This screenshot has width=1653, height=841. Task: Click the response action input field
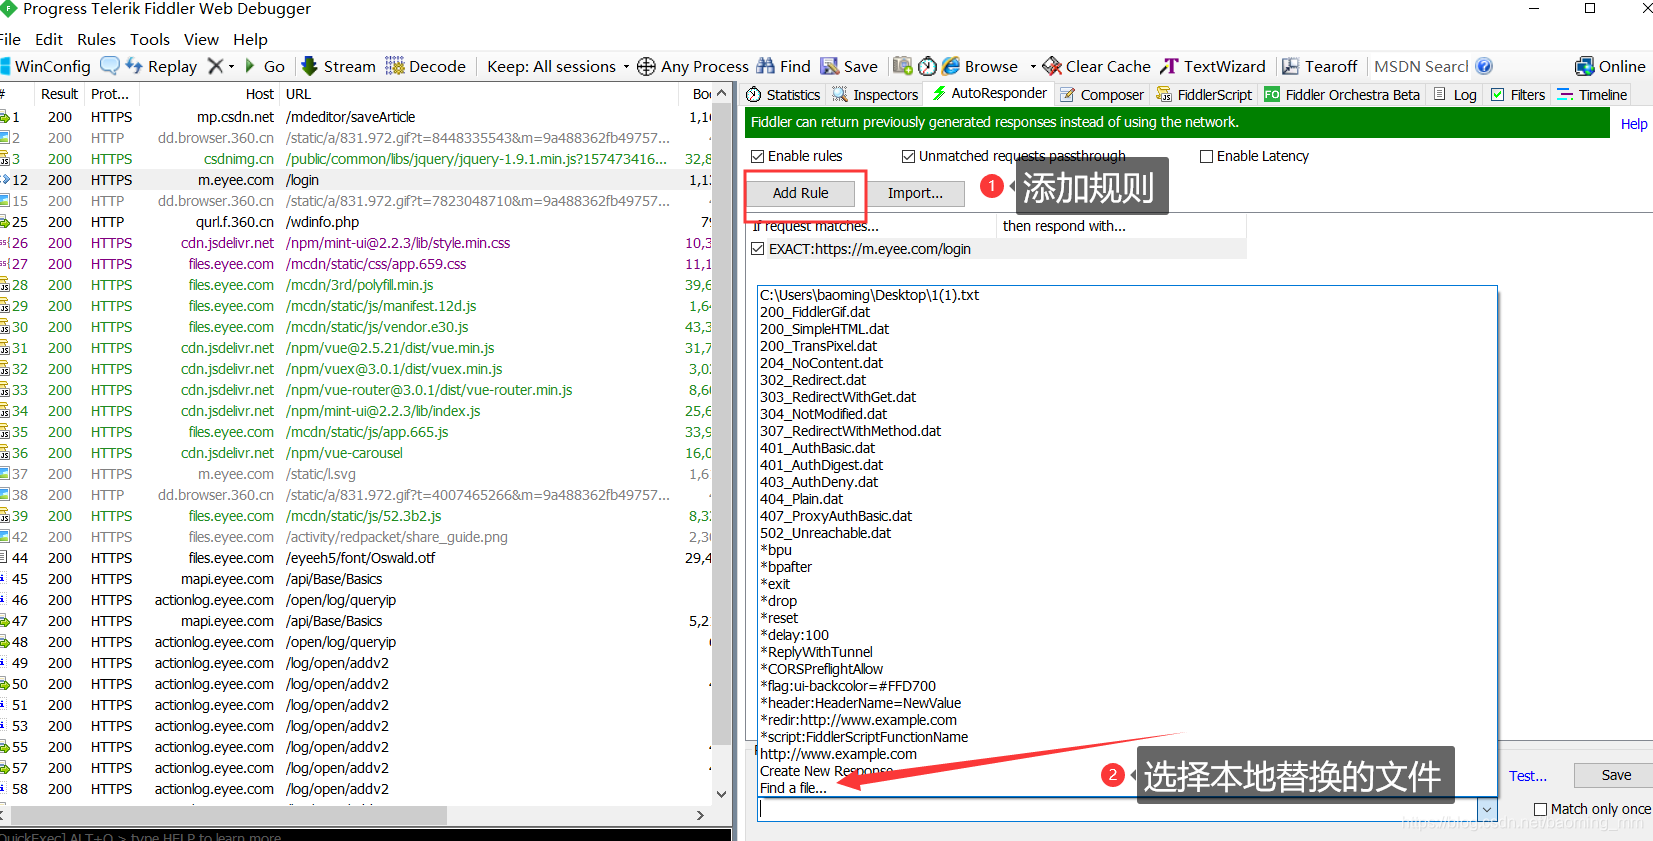point(1118,809)
